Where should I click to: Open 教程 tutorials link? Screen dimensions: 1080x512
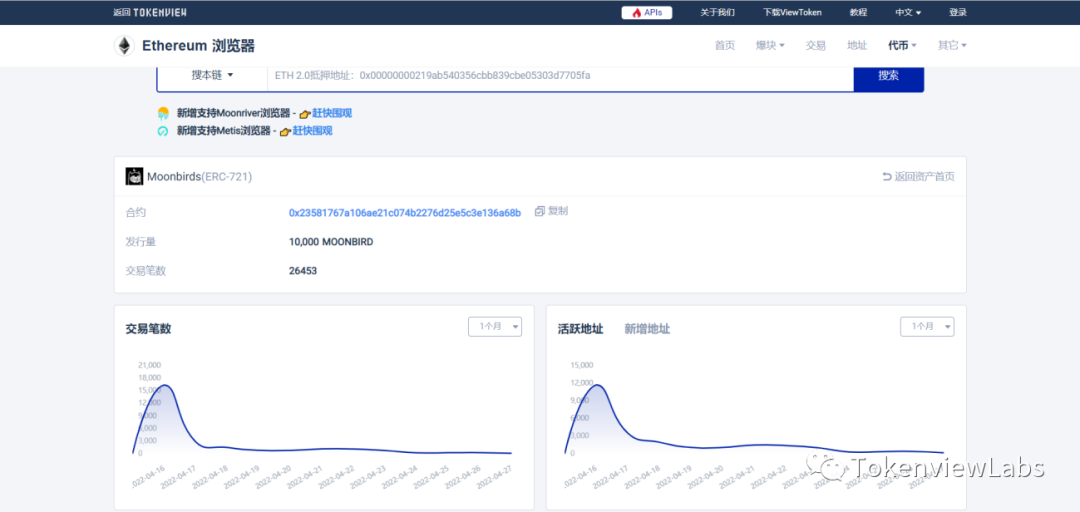pyautogui.click(x=858, y=12)
